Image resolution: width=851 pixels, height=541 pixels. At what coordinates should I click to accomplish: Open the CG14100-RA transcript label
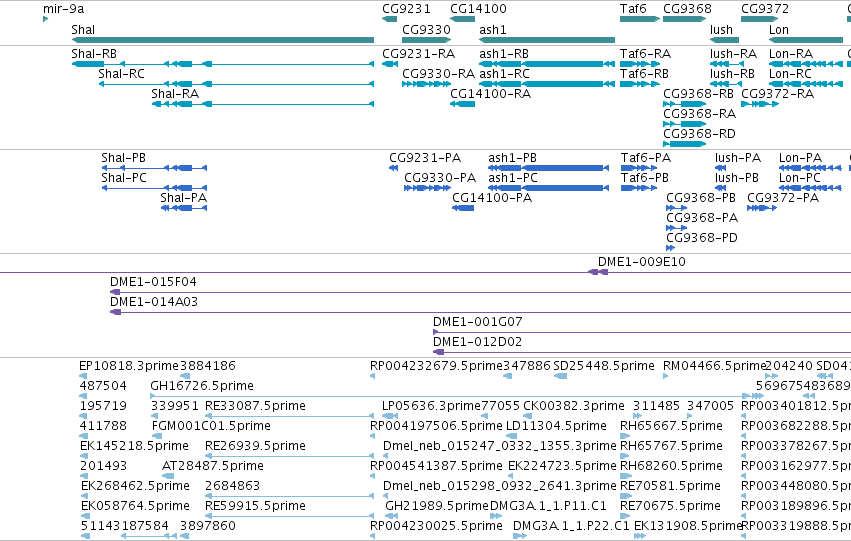click(x=491, y=94)
